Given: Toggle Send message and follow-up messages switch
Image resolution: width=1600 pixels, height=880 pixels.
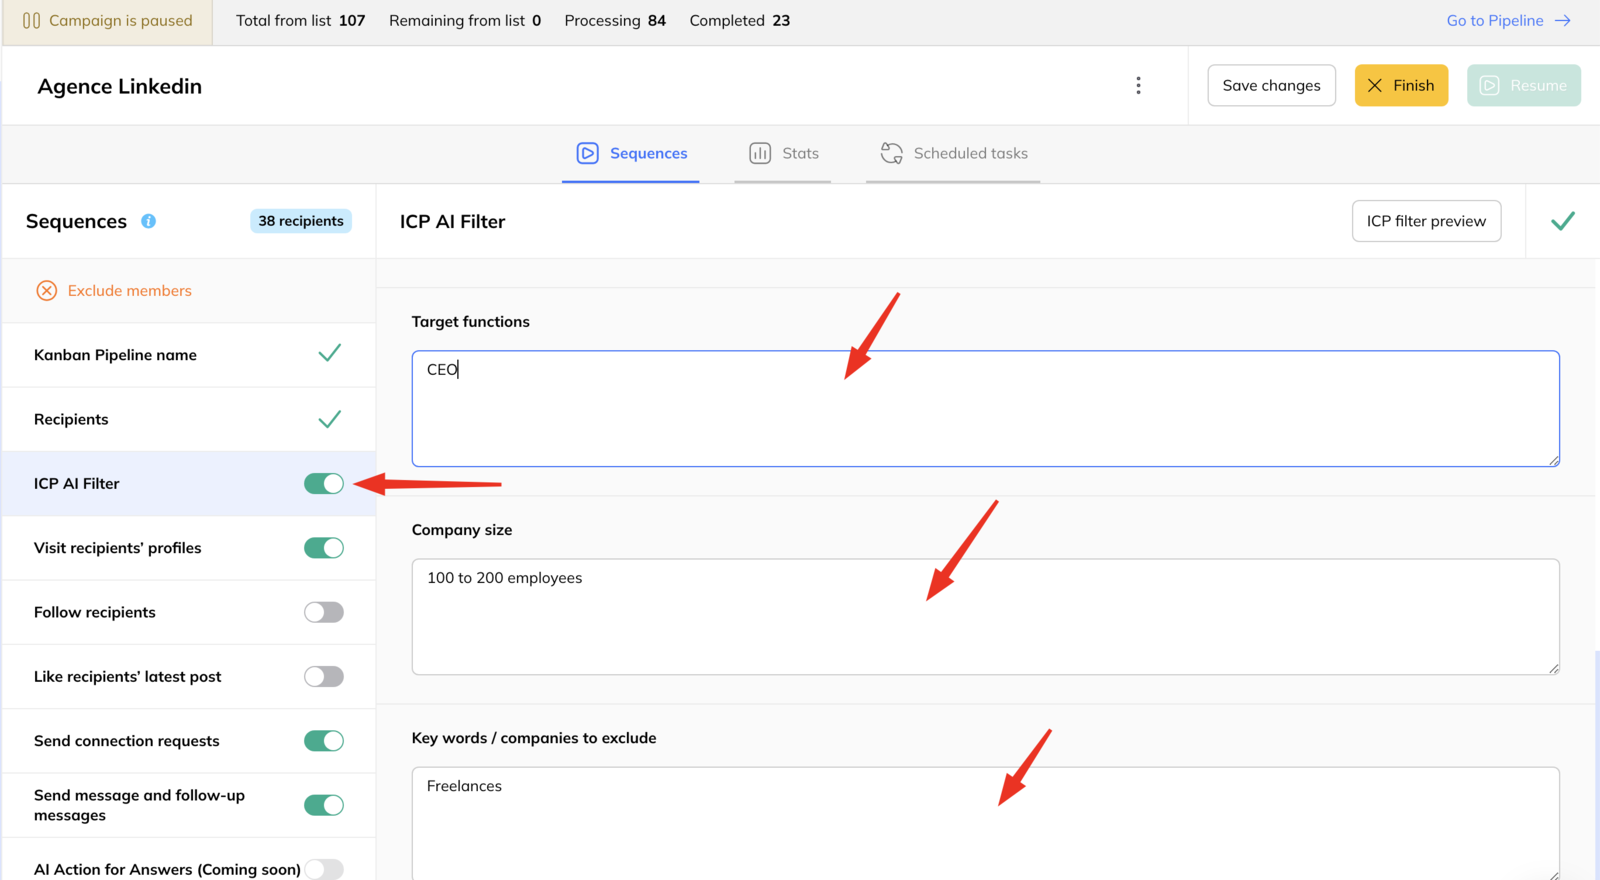Looking at the screenshot, I should [x=324, y=805].
